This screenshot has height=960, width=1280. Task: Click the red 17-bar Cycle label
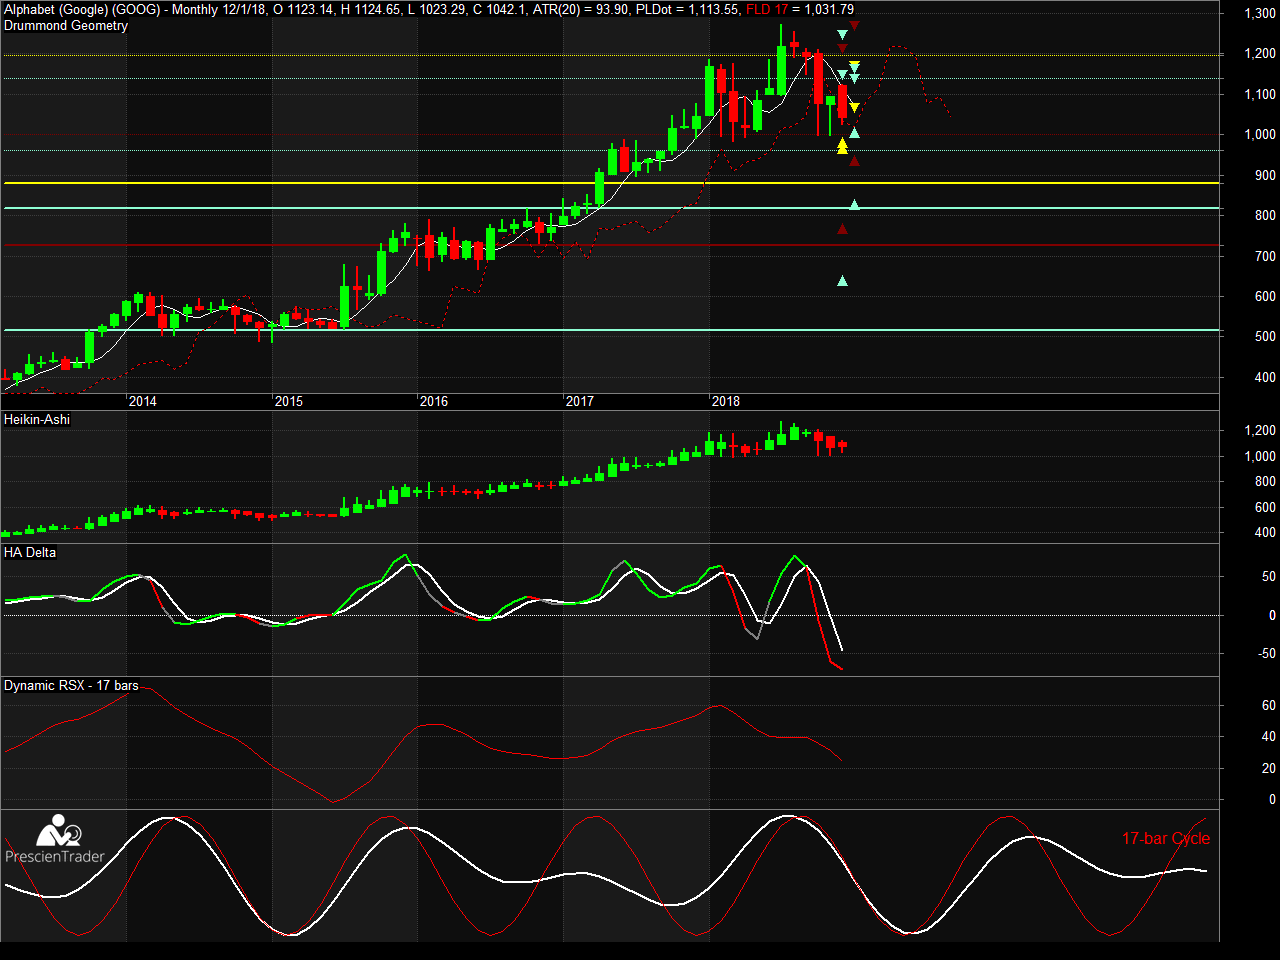1166,839
